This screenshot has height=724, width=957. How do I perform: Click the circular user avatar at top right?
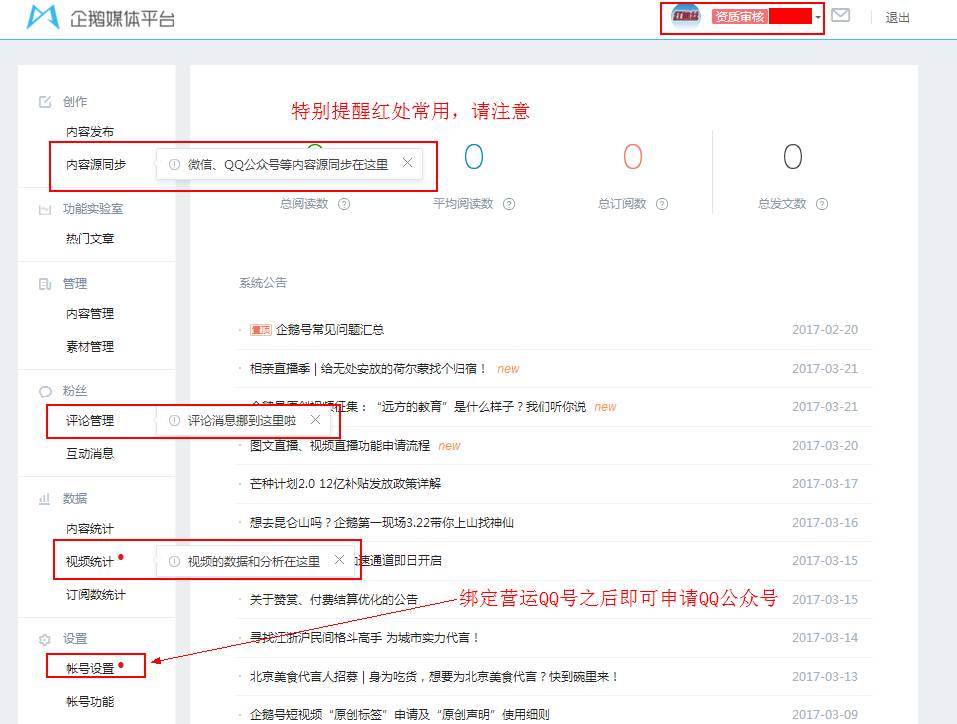pyautogui.click(x=685, y=17)
